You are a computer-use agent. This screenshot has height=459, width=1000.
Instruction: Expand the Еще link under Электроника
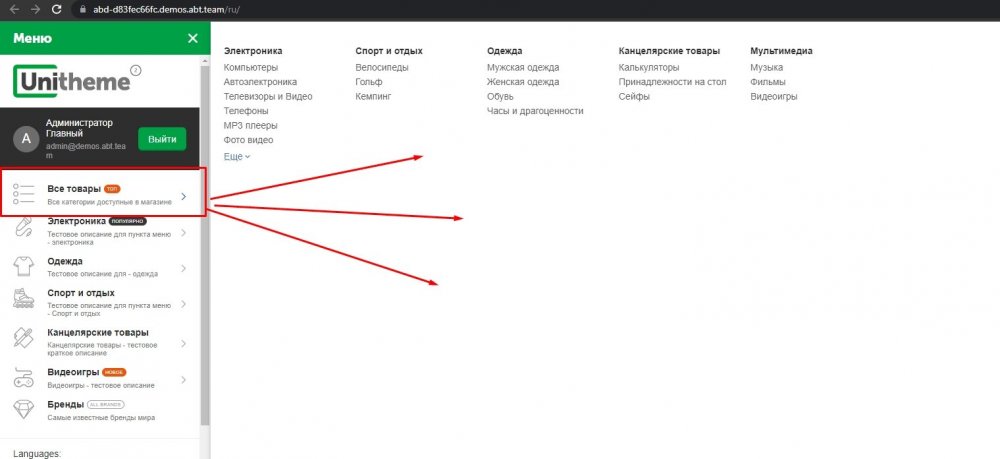pos(237,157)
